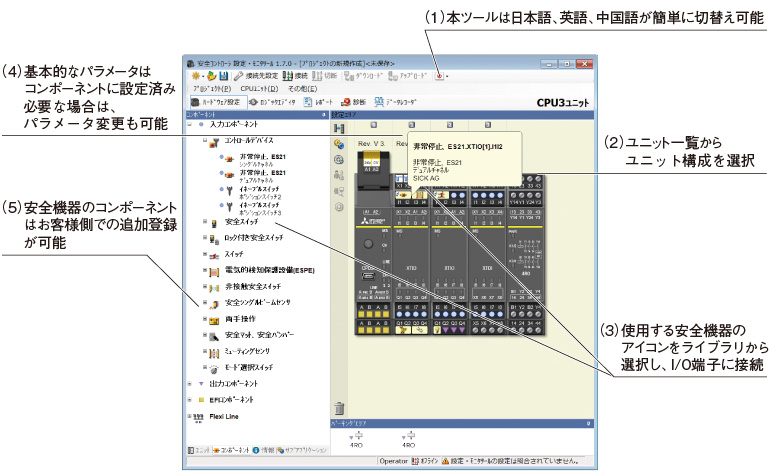The height and width of the screenshot is (476, 770).
Task: Open the その他 menu
Action: 303,88
